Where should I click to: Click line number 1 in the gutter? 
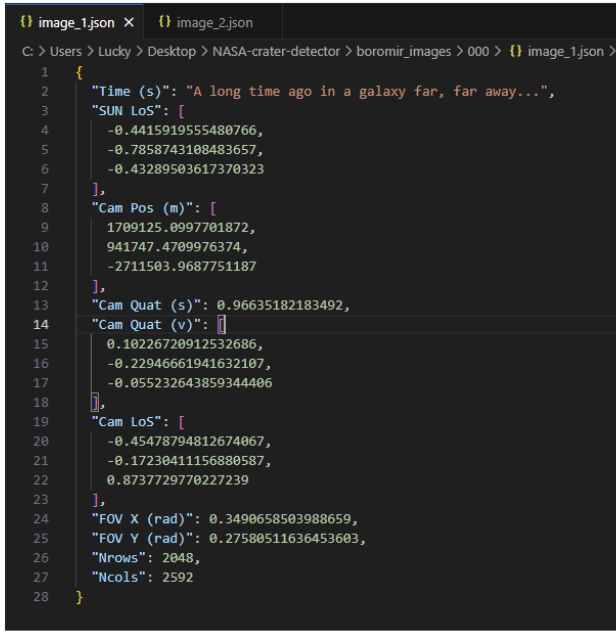pos(44,72)
